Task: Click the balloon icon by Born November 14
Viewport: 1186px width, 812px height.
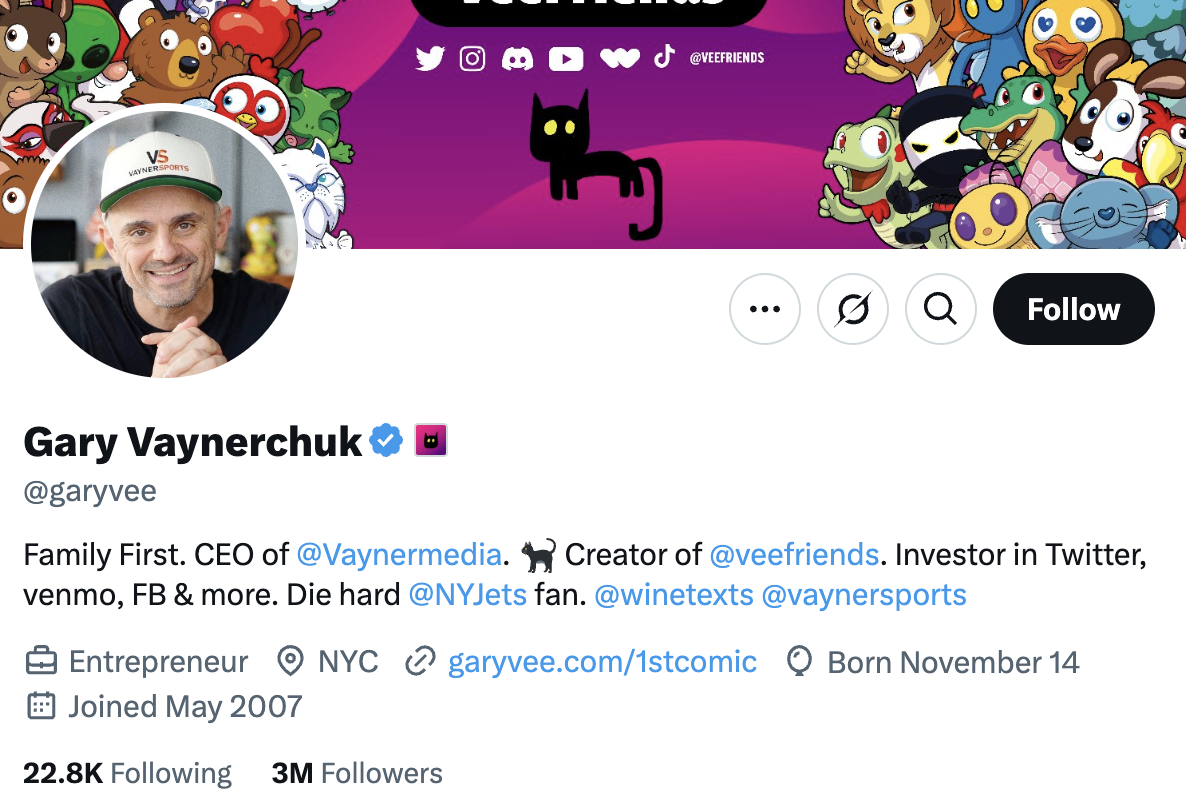Action: click(x=798, y=661)
